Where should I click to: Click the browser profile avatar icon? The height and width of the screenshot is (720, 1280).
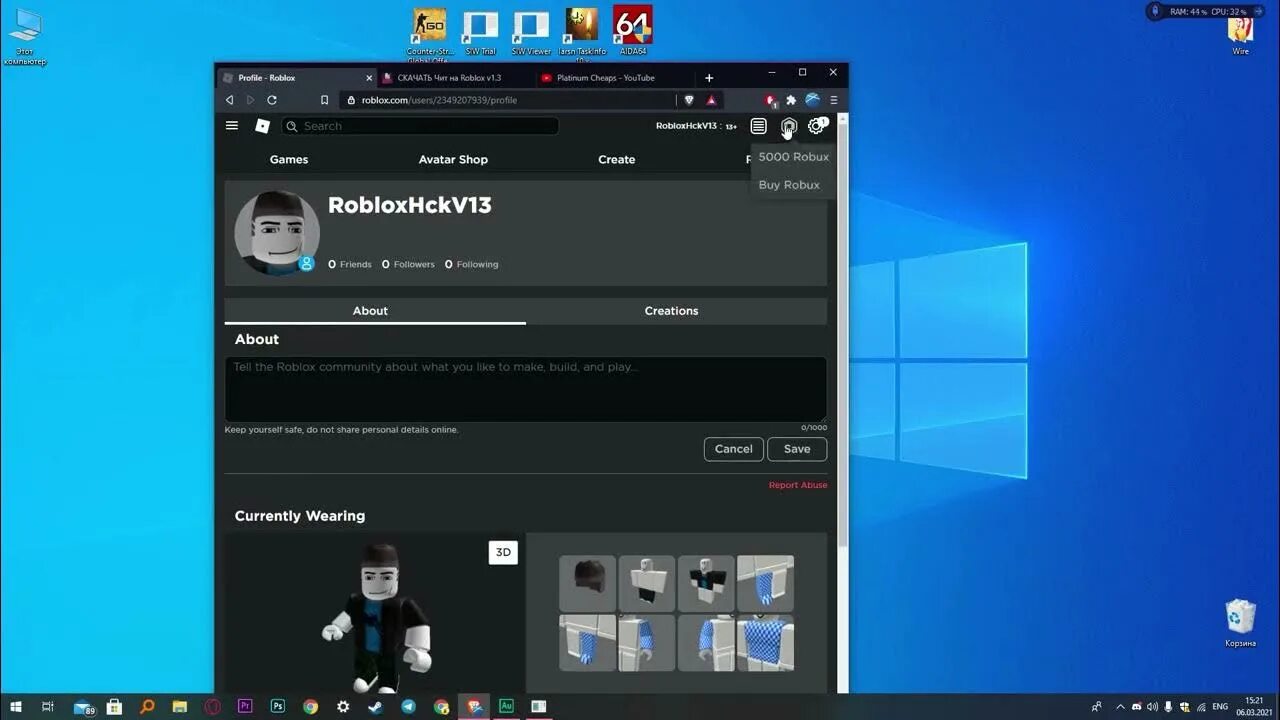(x=813, y=100)
